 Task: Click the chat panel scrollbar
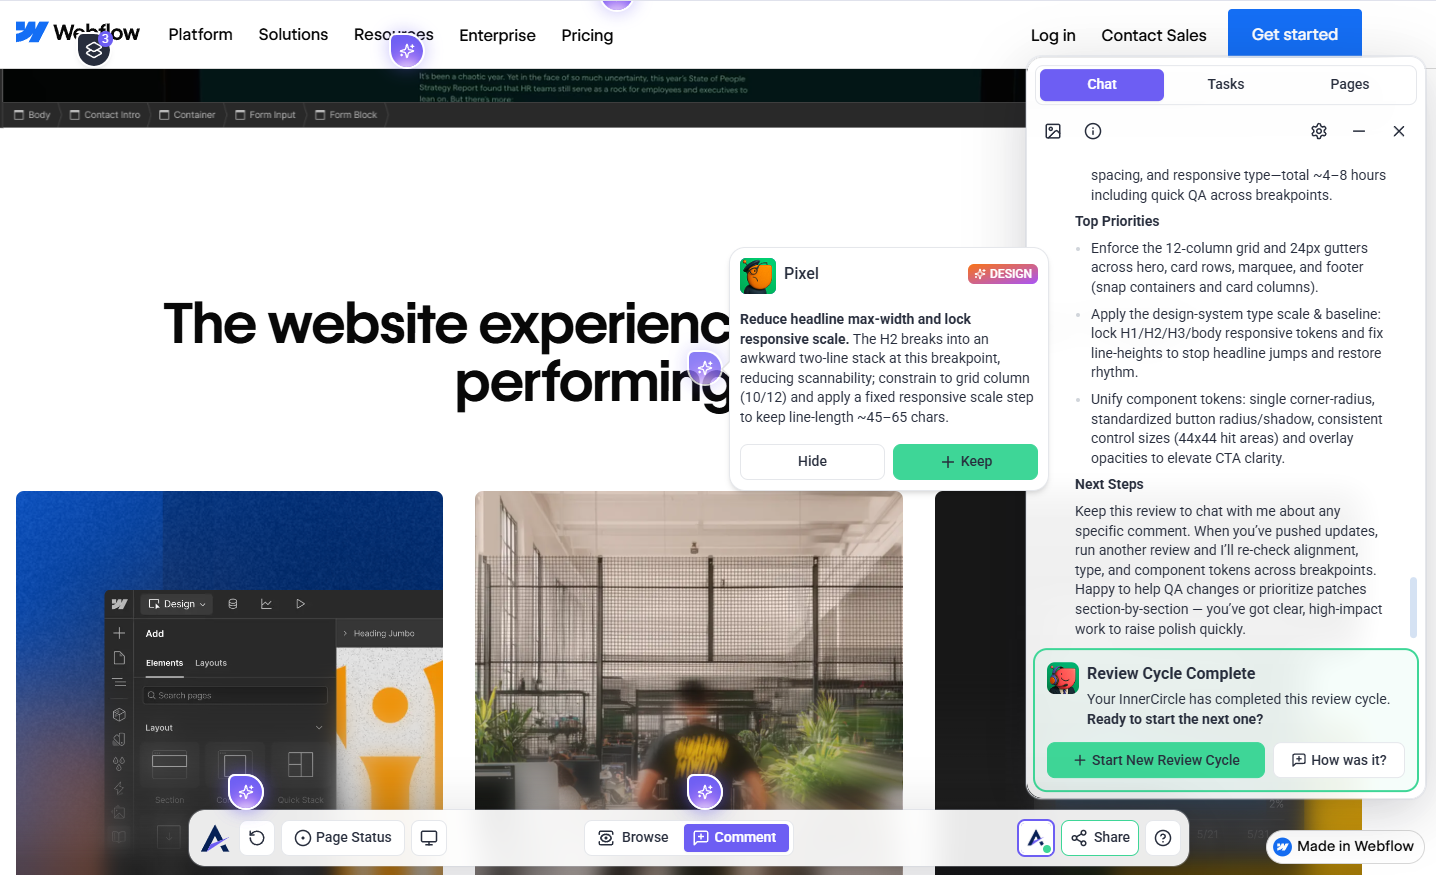click(x=1413, y=606)
